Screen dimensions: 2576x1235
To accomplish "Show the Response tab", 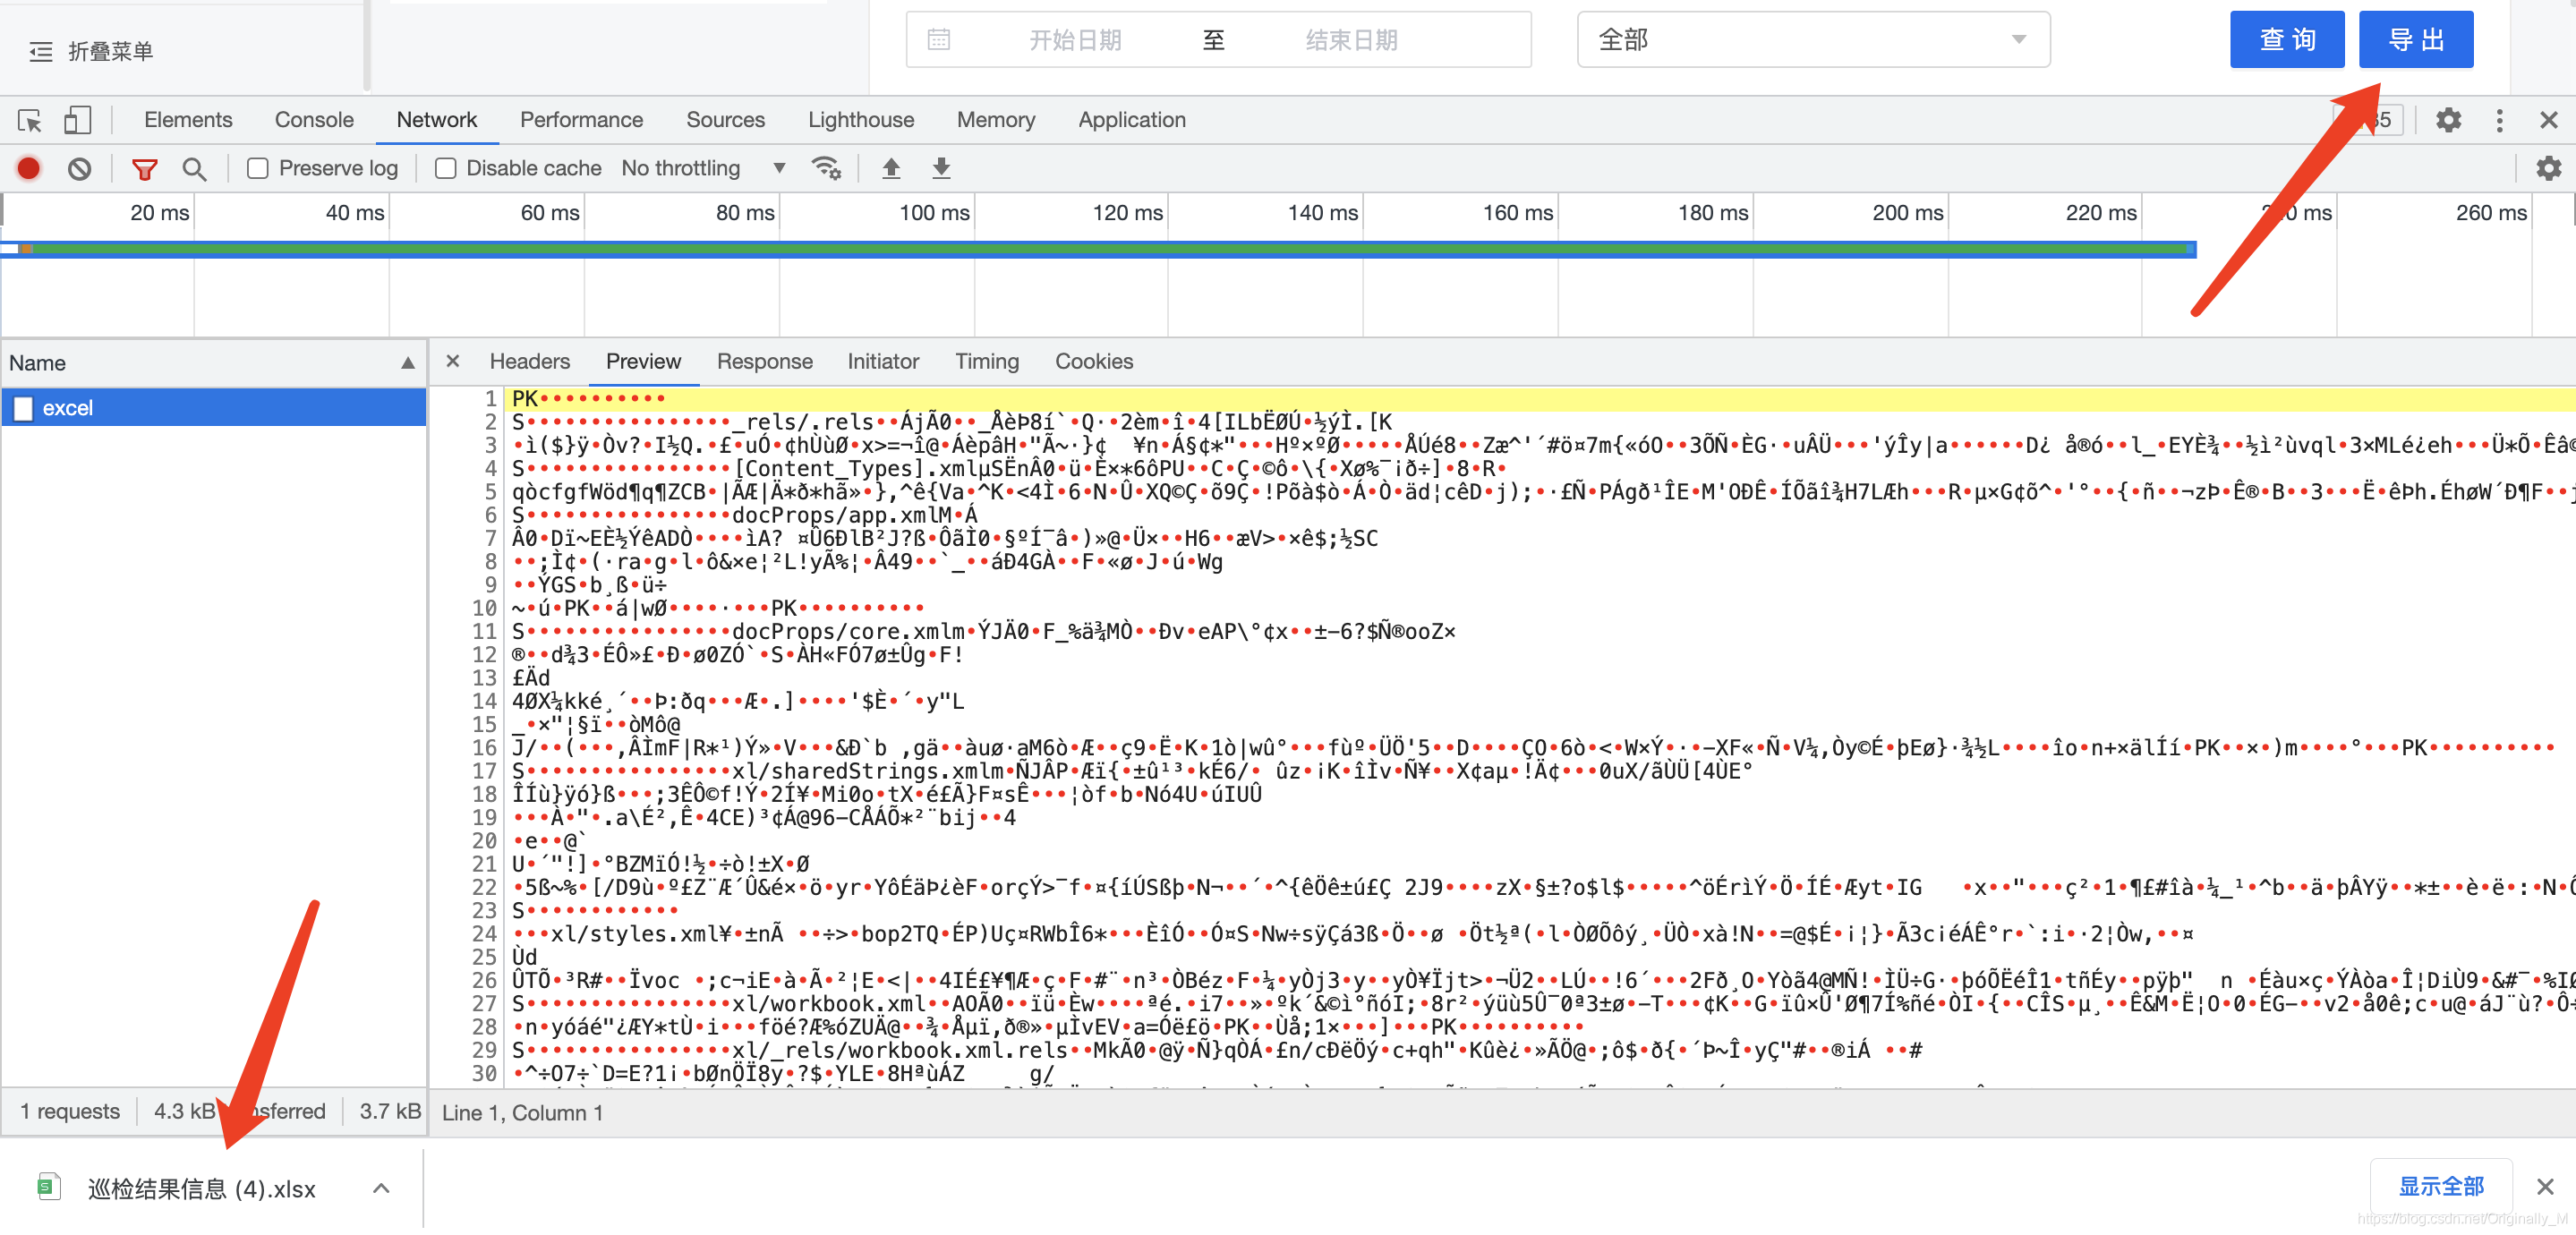I will [765, 361].
